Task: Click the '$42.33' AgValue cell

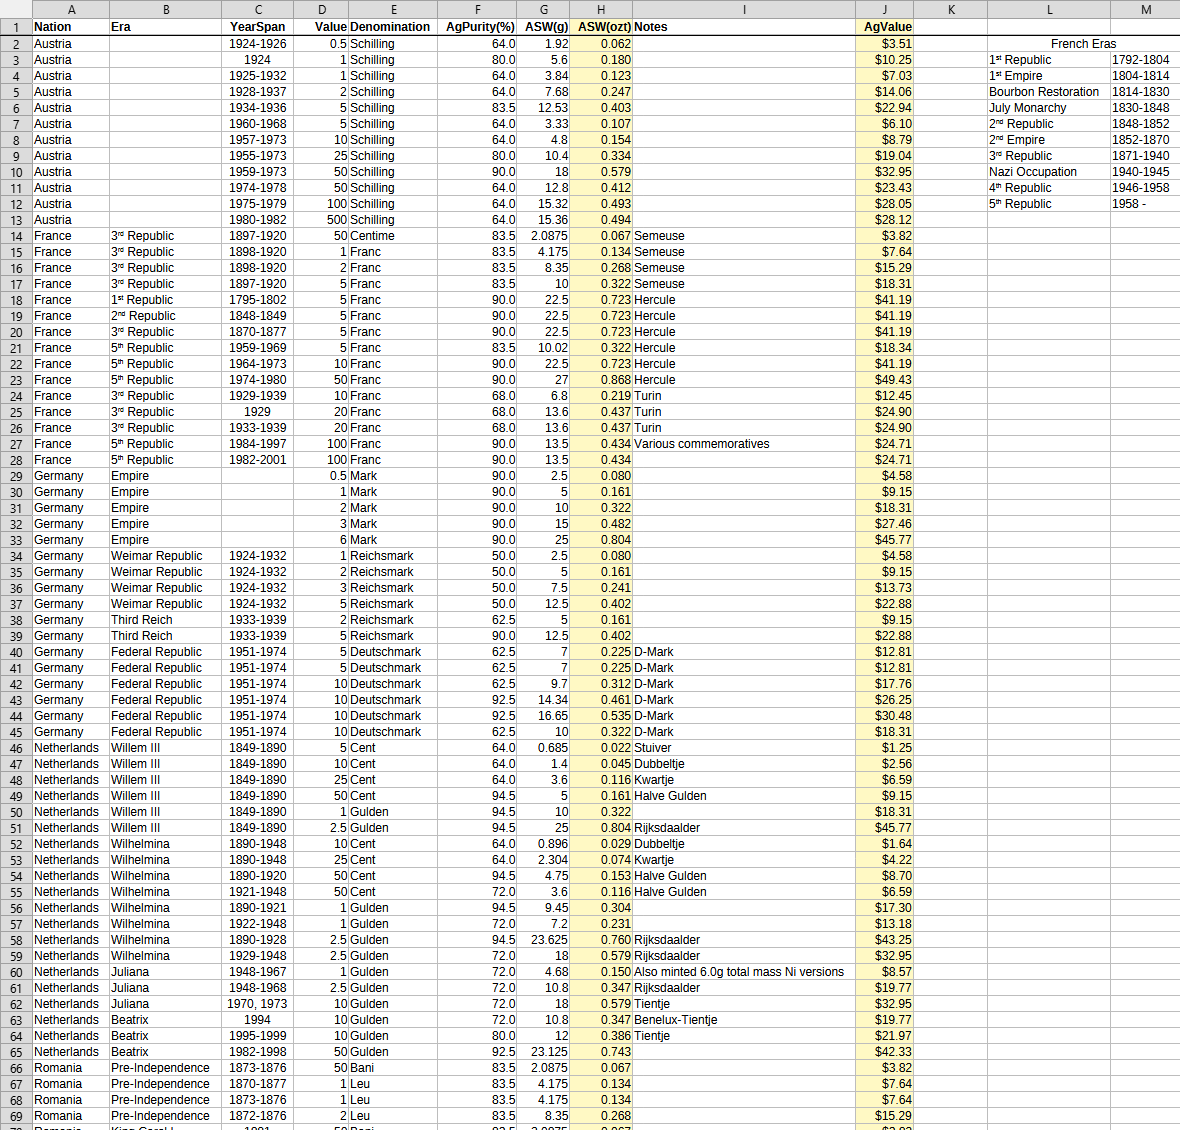Action: point(884,1052)
